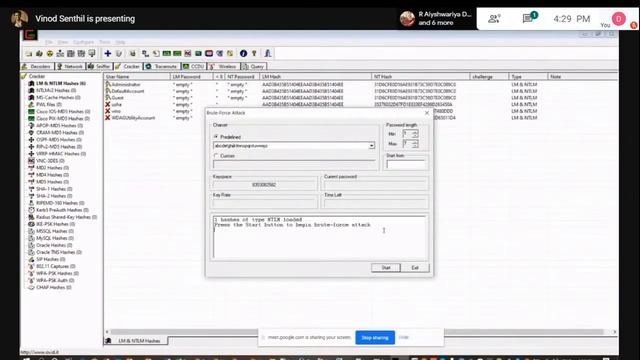
Task: Click the About figure icon at toolbar end
Action: coord(268,53)
